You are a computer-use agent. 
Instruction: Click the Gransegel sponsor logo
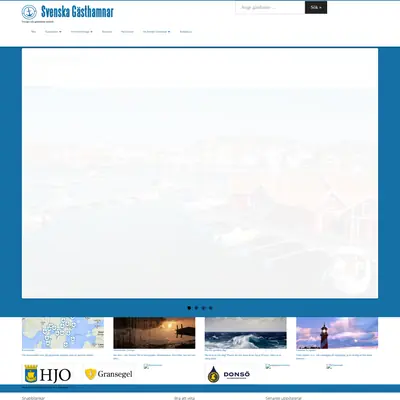[x=109, y=374]
